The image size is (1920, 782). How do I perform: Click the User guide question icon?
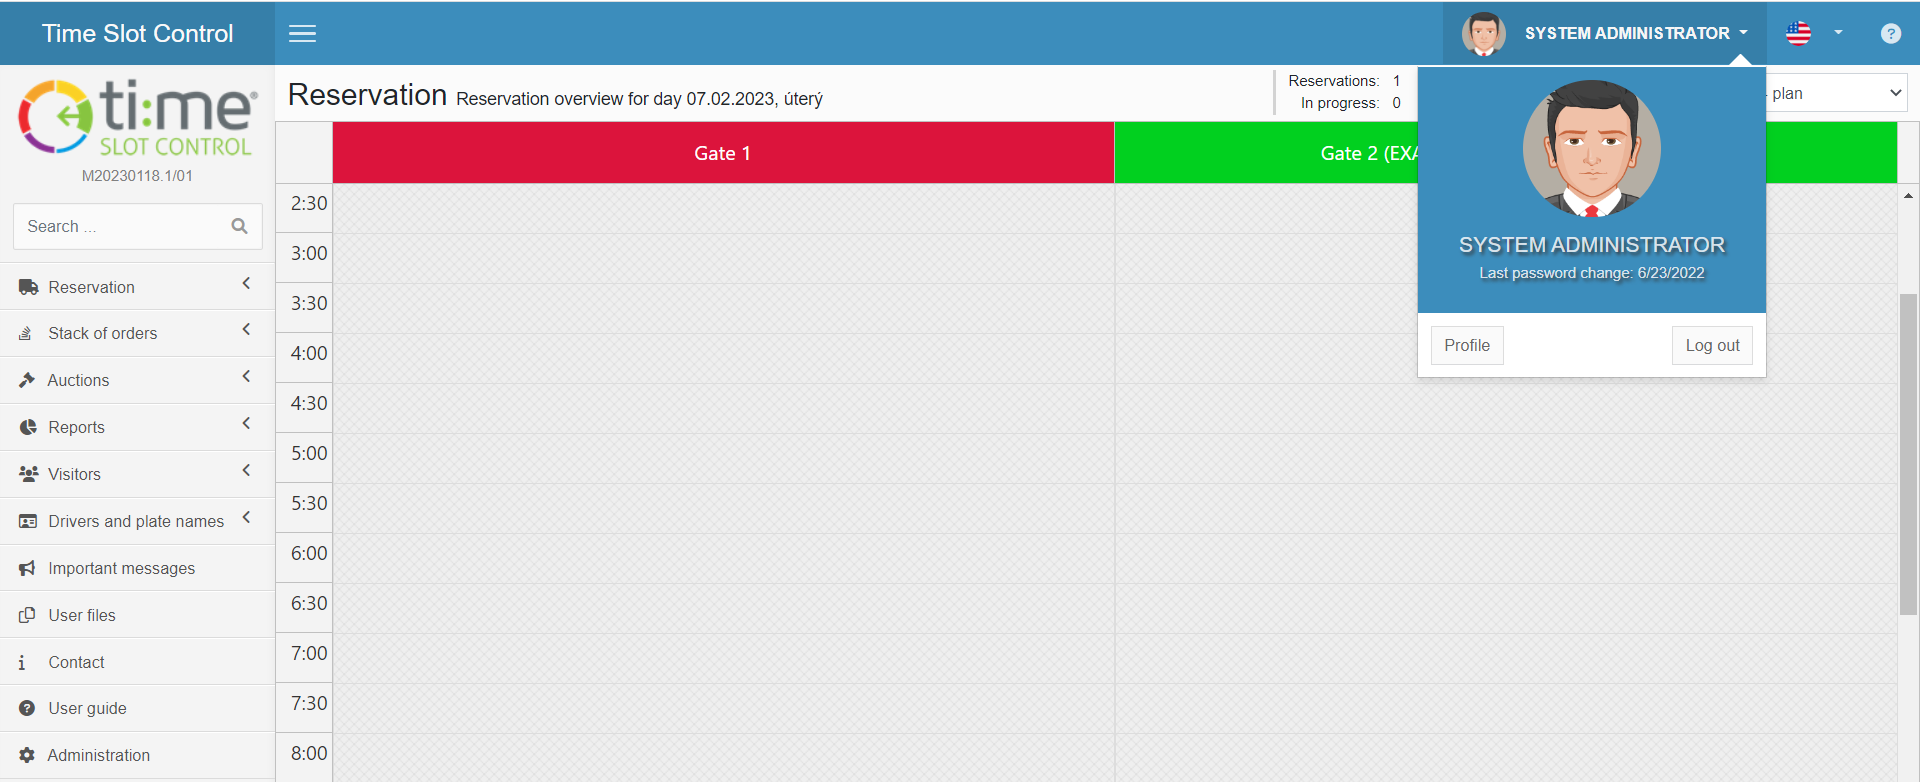[27, 708]
